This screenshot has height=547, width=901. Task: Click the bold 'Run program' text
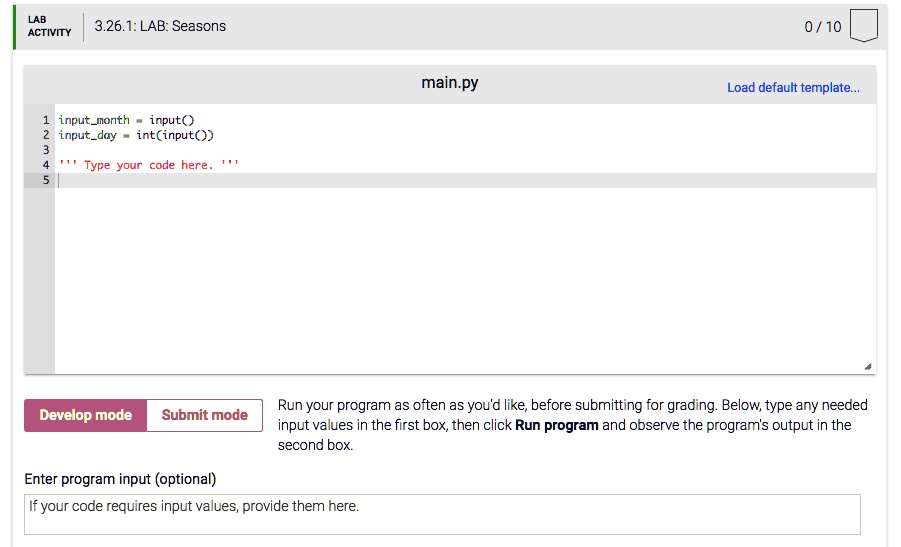(x=557, y=425)
